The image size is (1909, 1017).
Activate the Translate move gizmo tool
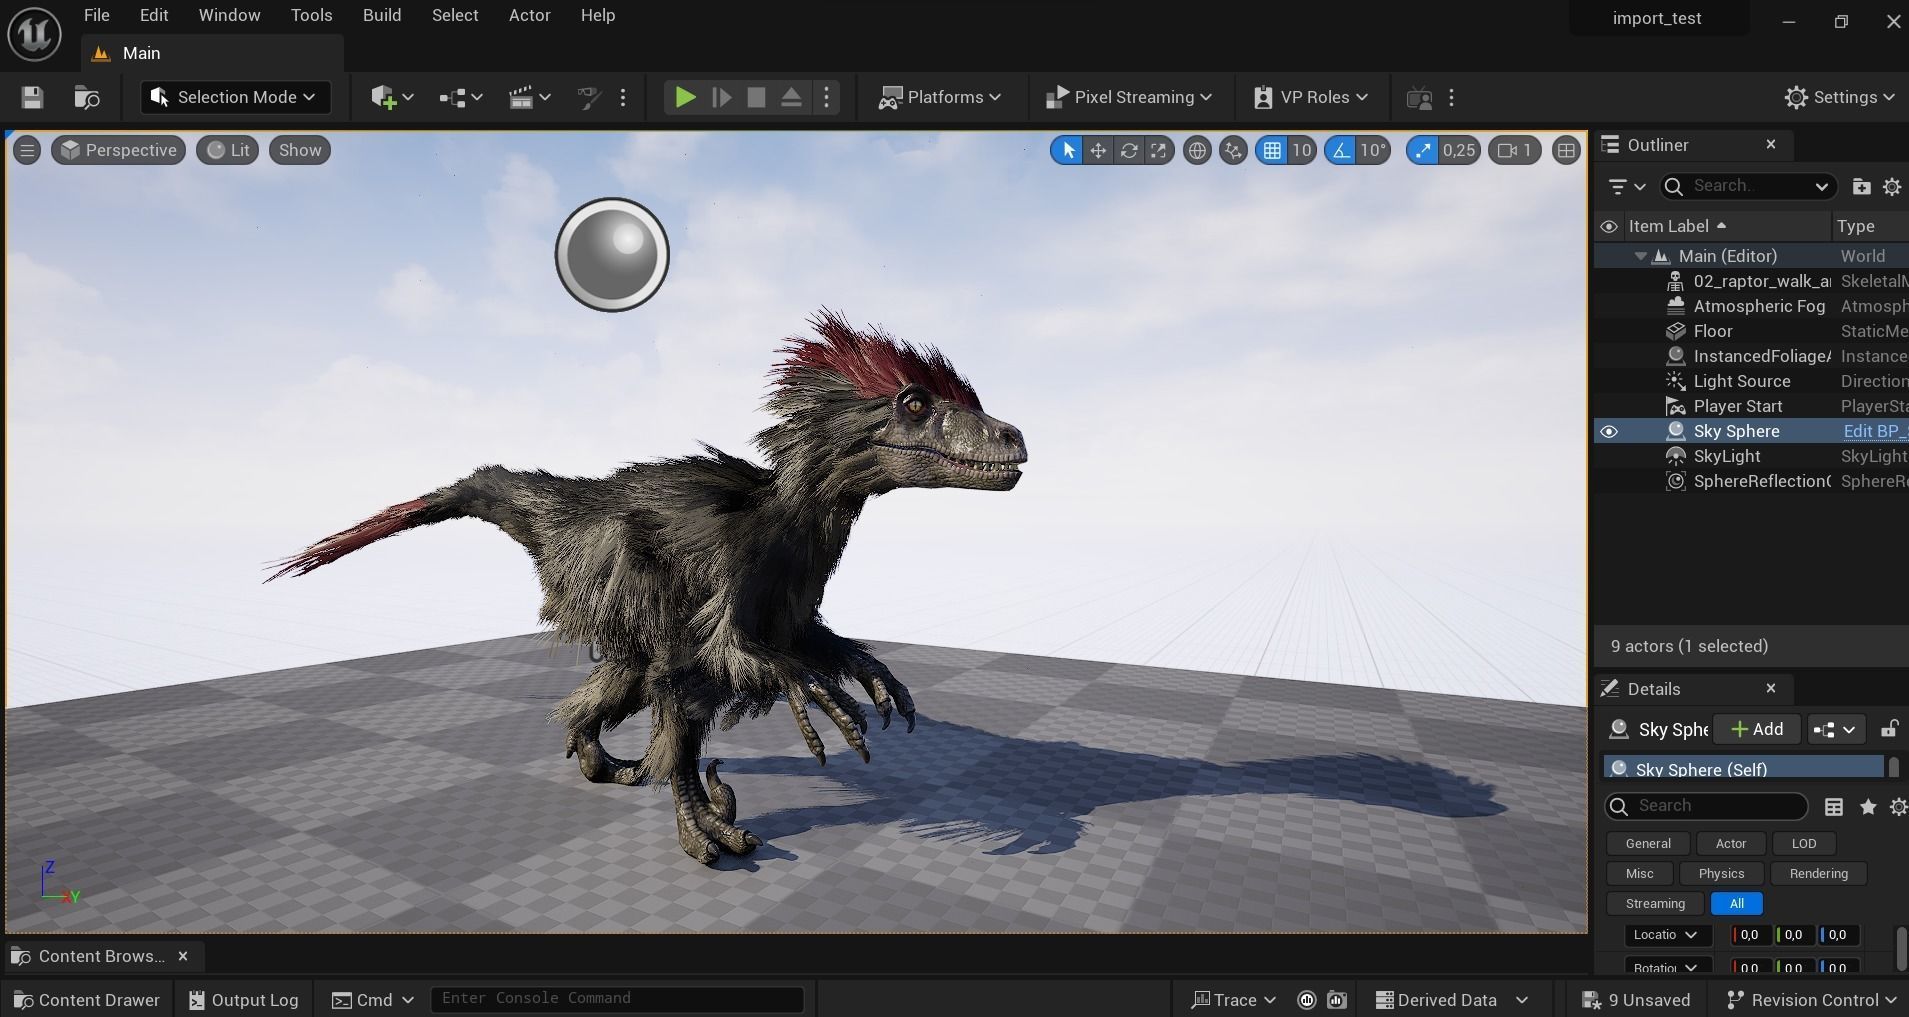(x=1098, y=150)
